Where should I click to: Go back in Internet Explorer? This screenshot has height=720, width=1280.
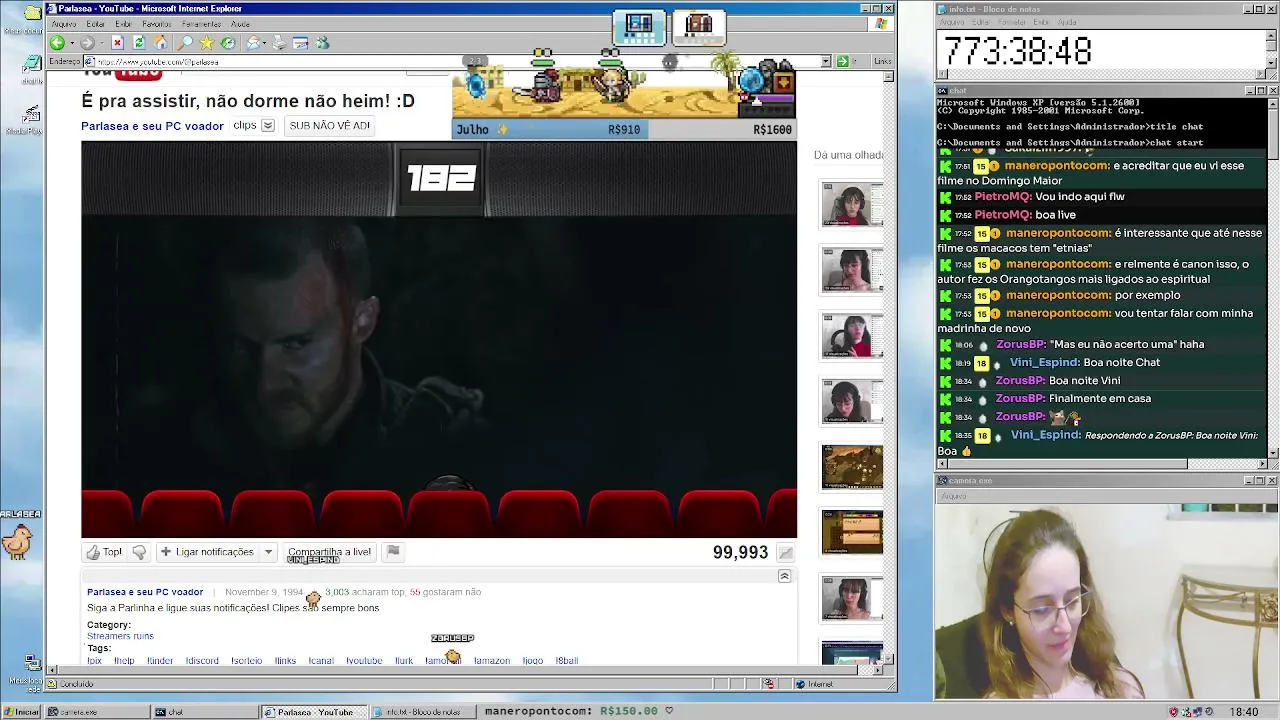click(57, 43)
